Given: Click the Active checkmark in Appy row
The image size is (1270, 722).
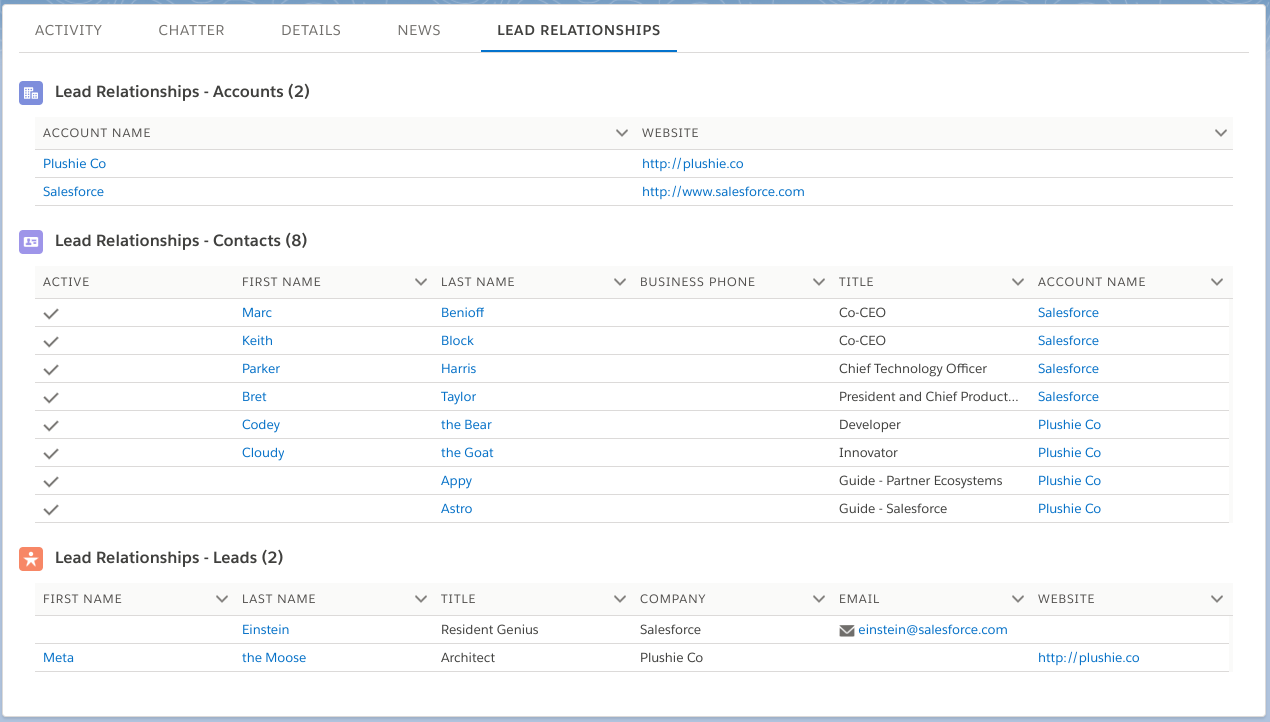Looking at the screenshot, I should (x=52, y=482).
